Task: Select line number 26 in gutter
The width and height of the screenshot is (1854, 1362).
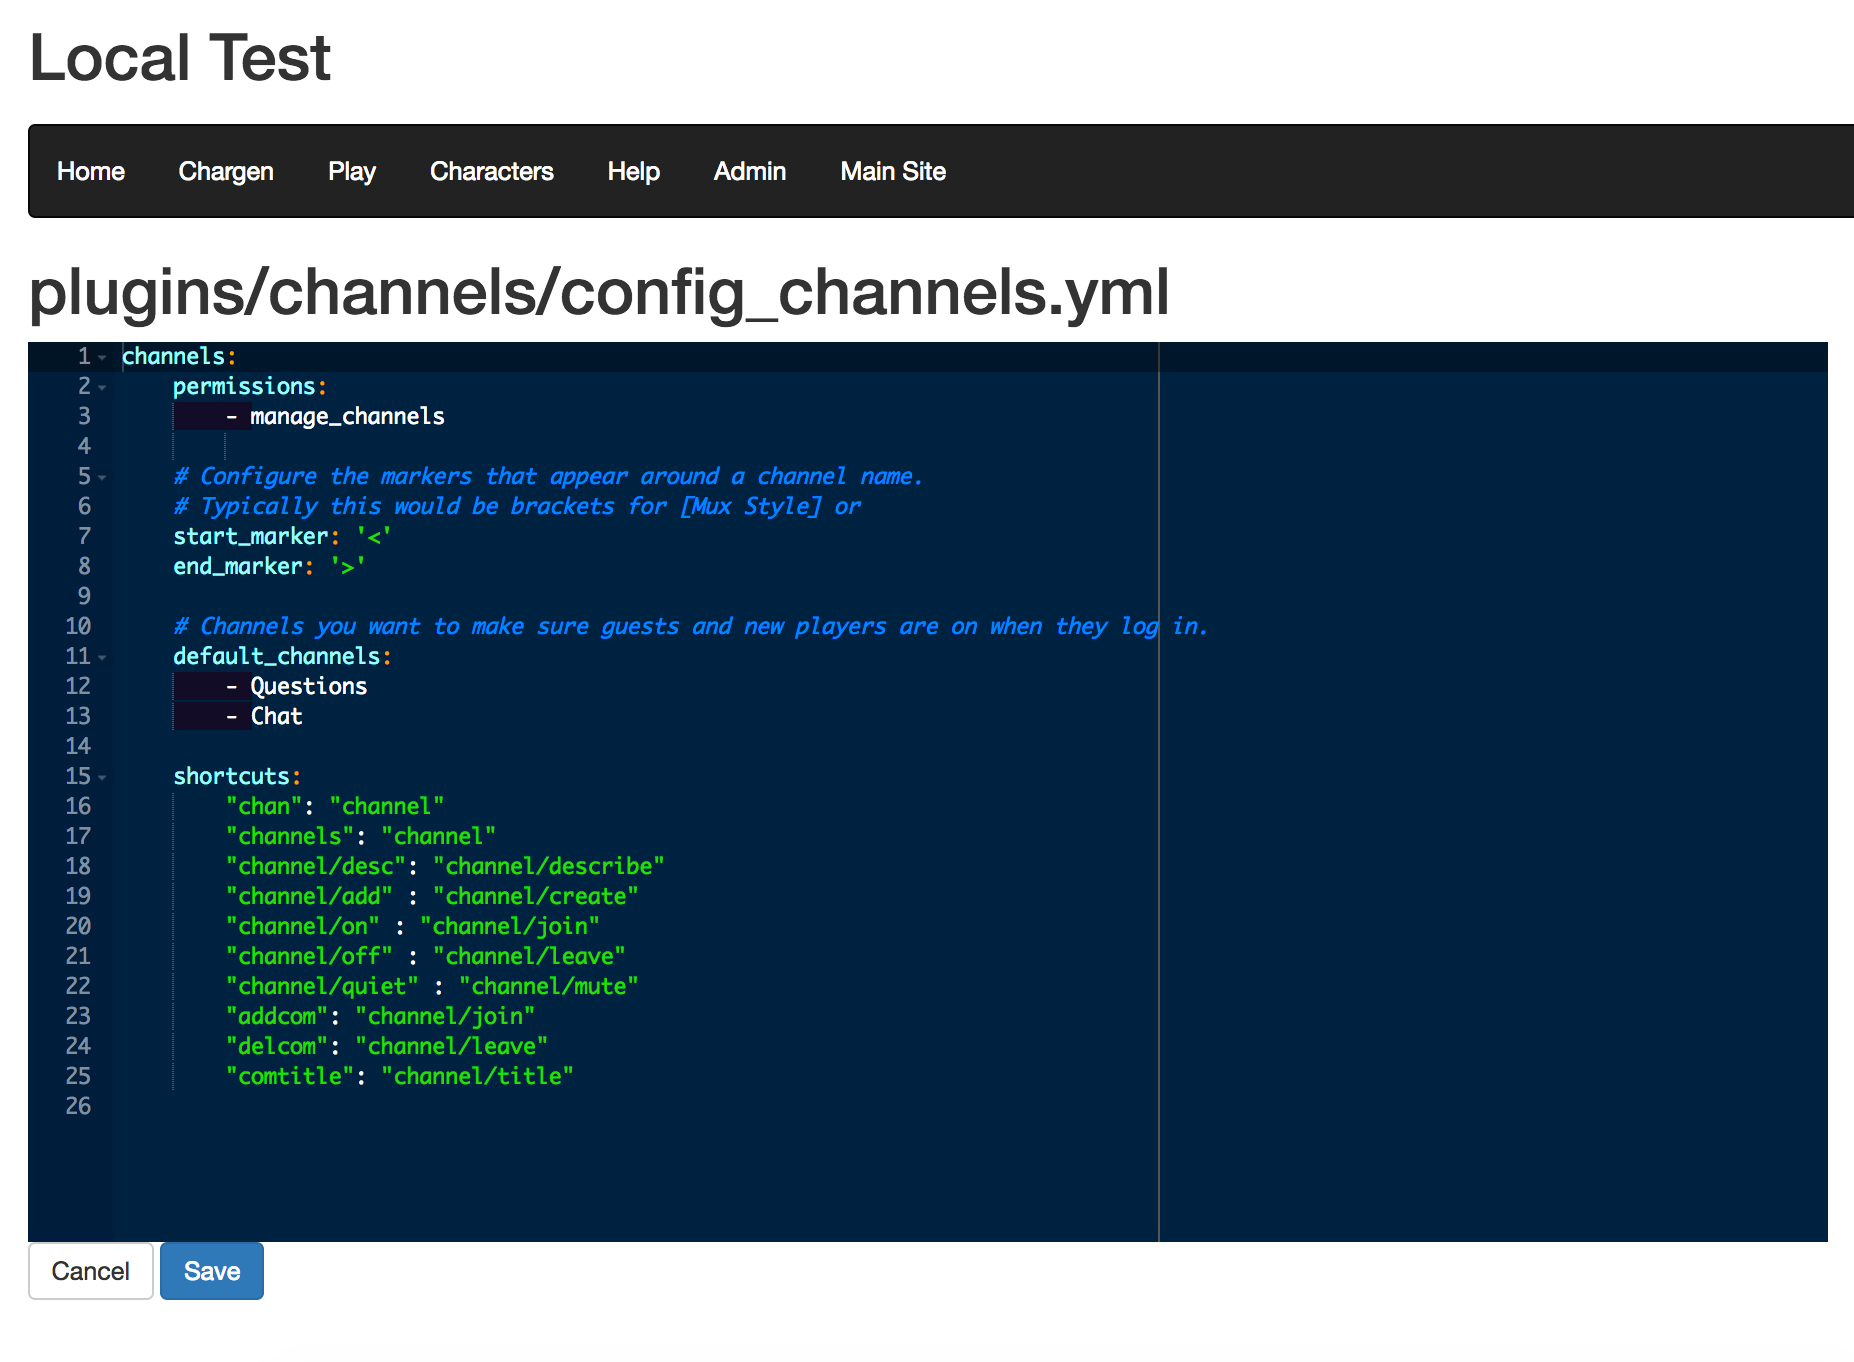Action: click(x=78, y=1107)
